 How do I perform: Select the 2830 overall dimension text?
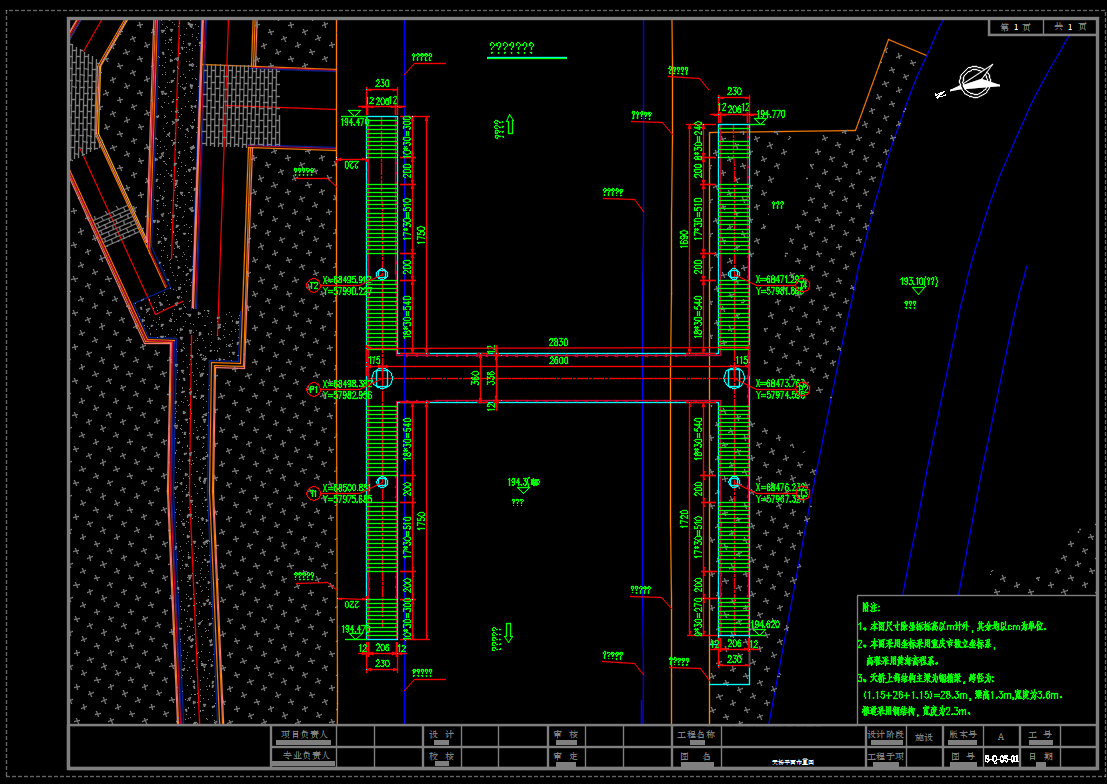click(x=558, y=342)
